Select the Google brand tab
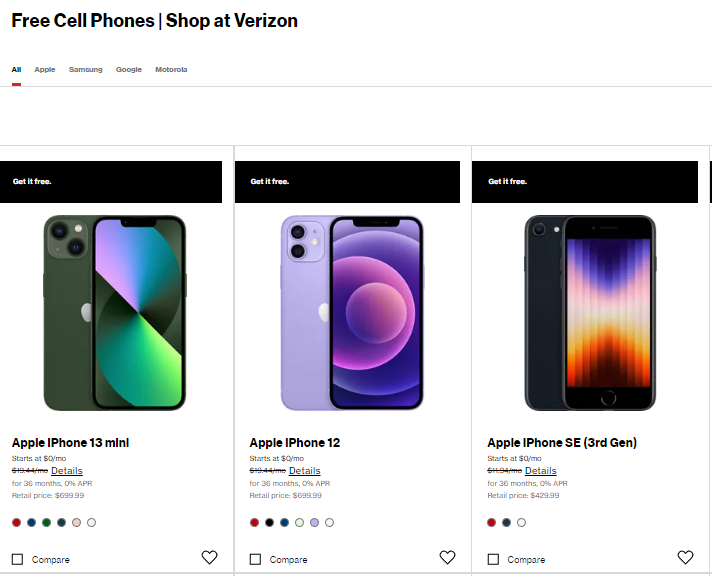The width and height of the screenshot is (712, 576). pyautogui.click(x=128, y=70)
